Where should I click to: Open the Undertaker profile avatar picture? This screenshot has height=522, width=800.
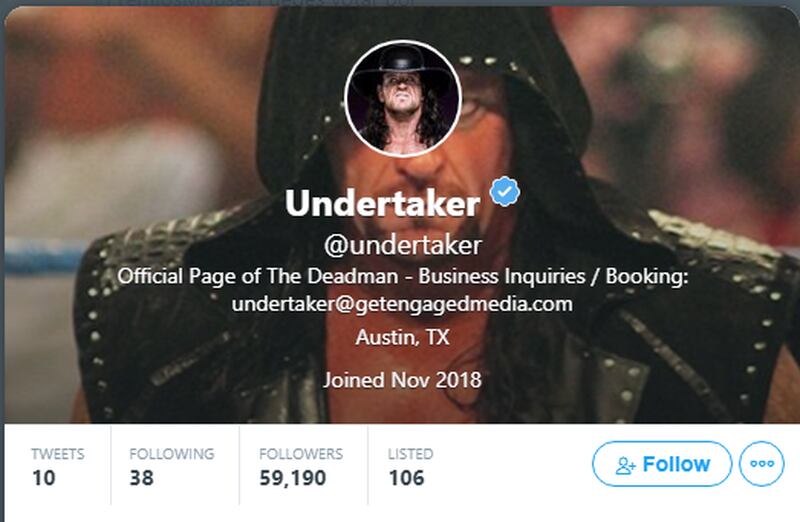[403, 98]
